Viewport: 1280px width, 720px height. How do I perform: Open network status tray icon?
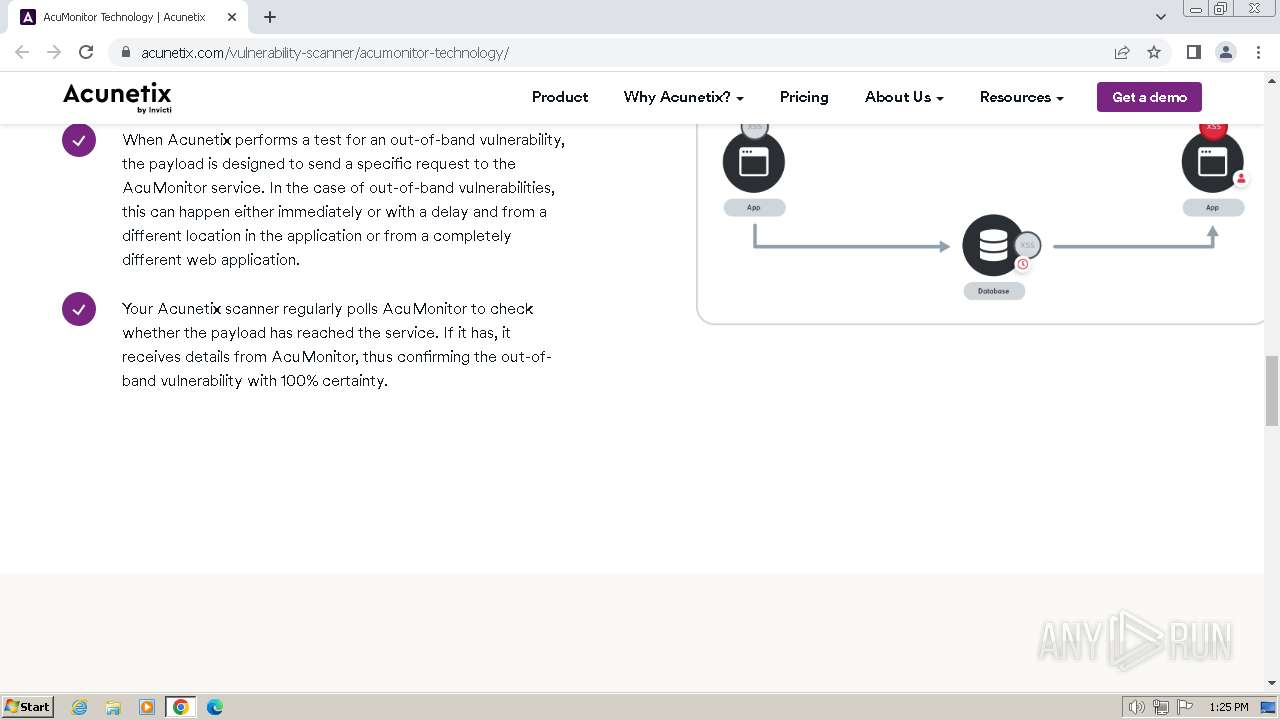1160,707
